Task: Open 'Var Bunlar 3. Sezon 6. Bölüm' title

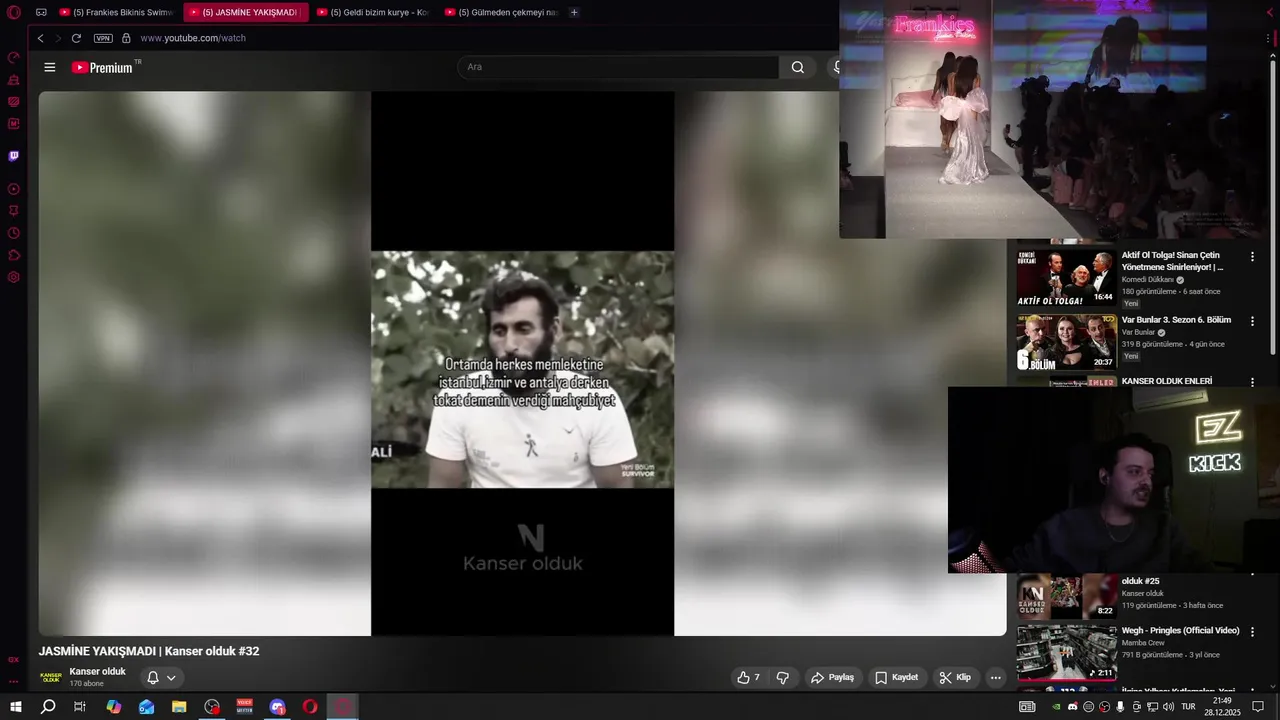Action: coord(1176,320)
